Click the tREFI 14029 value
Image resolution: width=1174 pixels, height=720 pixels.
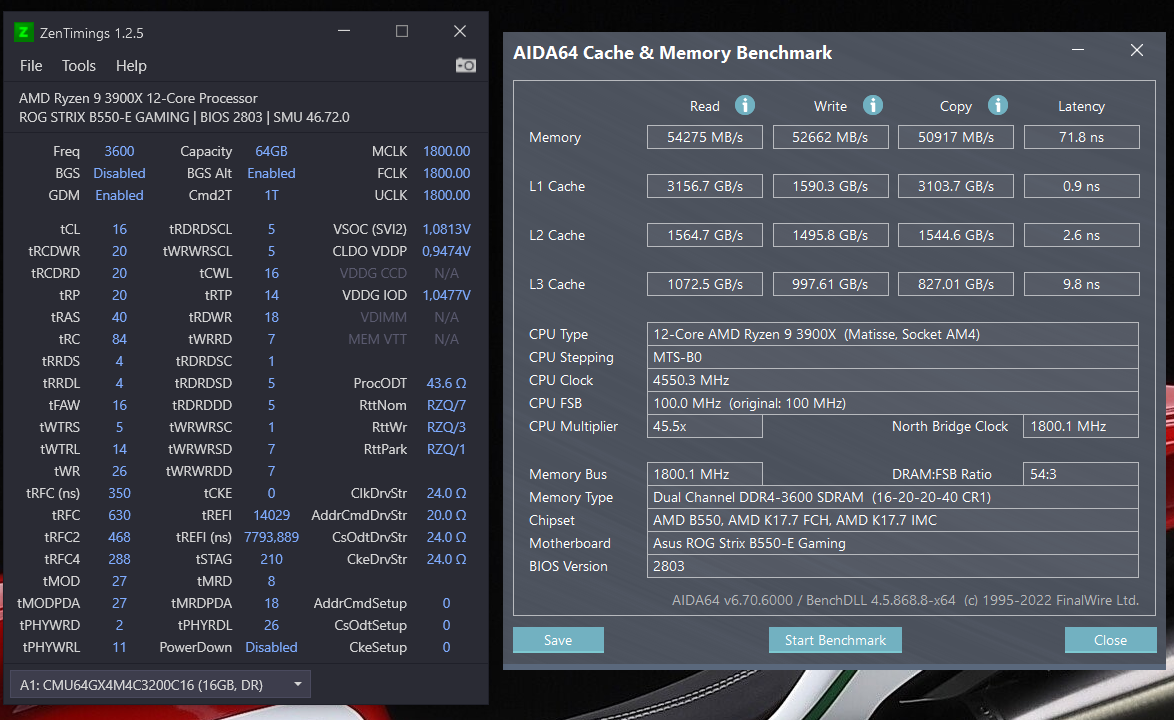coord(271,515)
